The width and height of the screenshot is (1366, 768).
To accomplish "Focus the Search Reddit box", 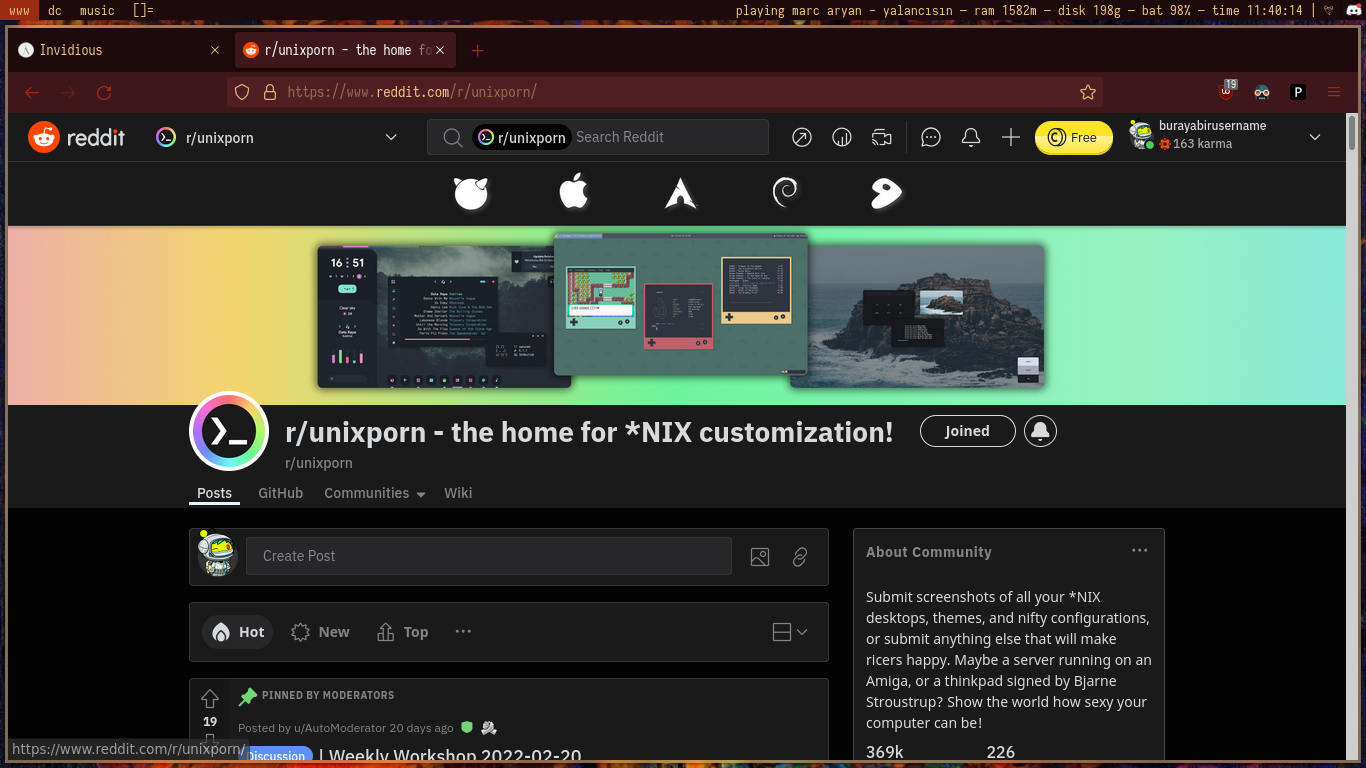I will coord(598,137).
